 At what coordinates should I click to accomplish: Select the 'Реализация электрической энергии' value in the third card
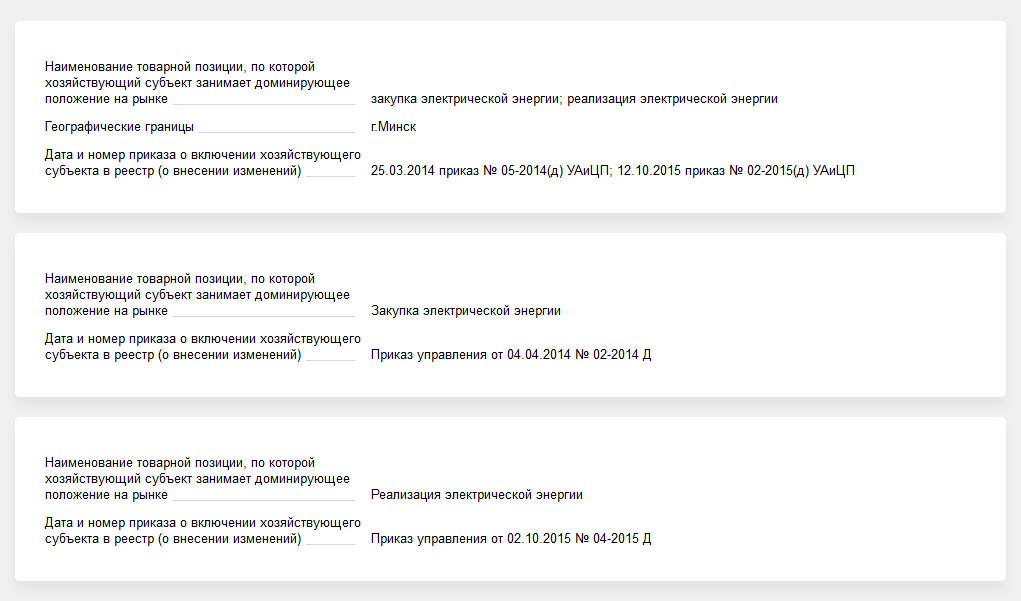(476, 495)
